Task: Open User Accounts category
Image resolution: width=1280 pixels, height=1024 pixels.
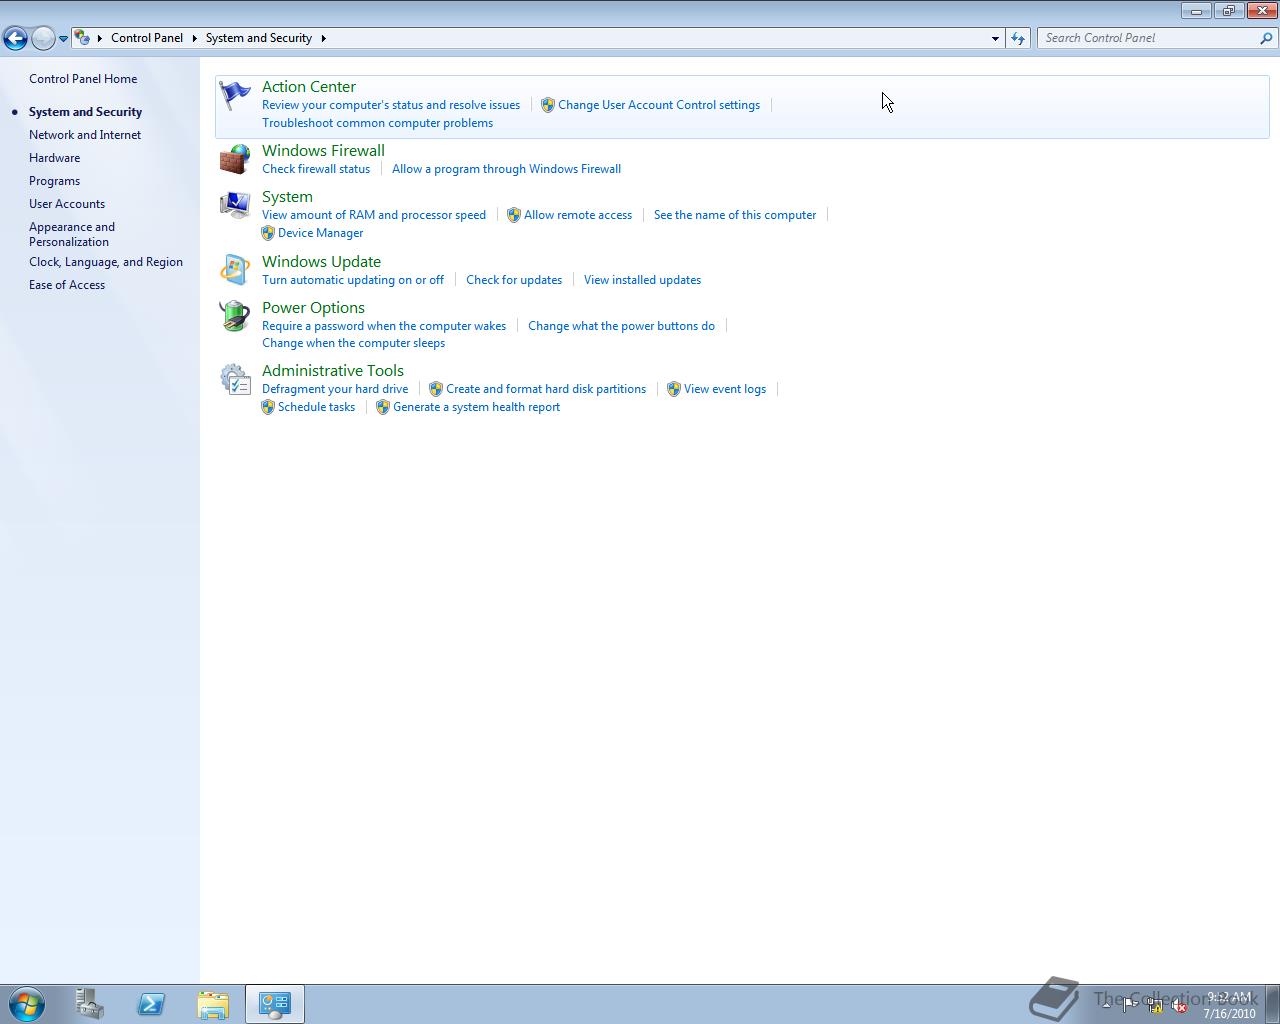Action: pyautogui.click(x=67, y=204)
